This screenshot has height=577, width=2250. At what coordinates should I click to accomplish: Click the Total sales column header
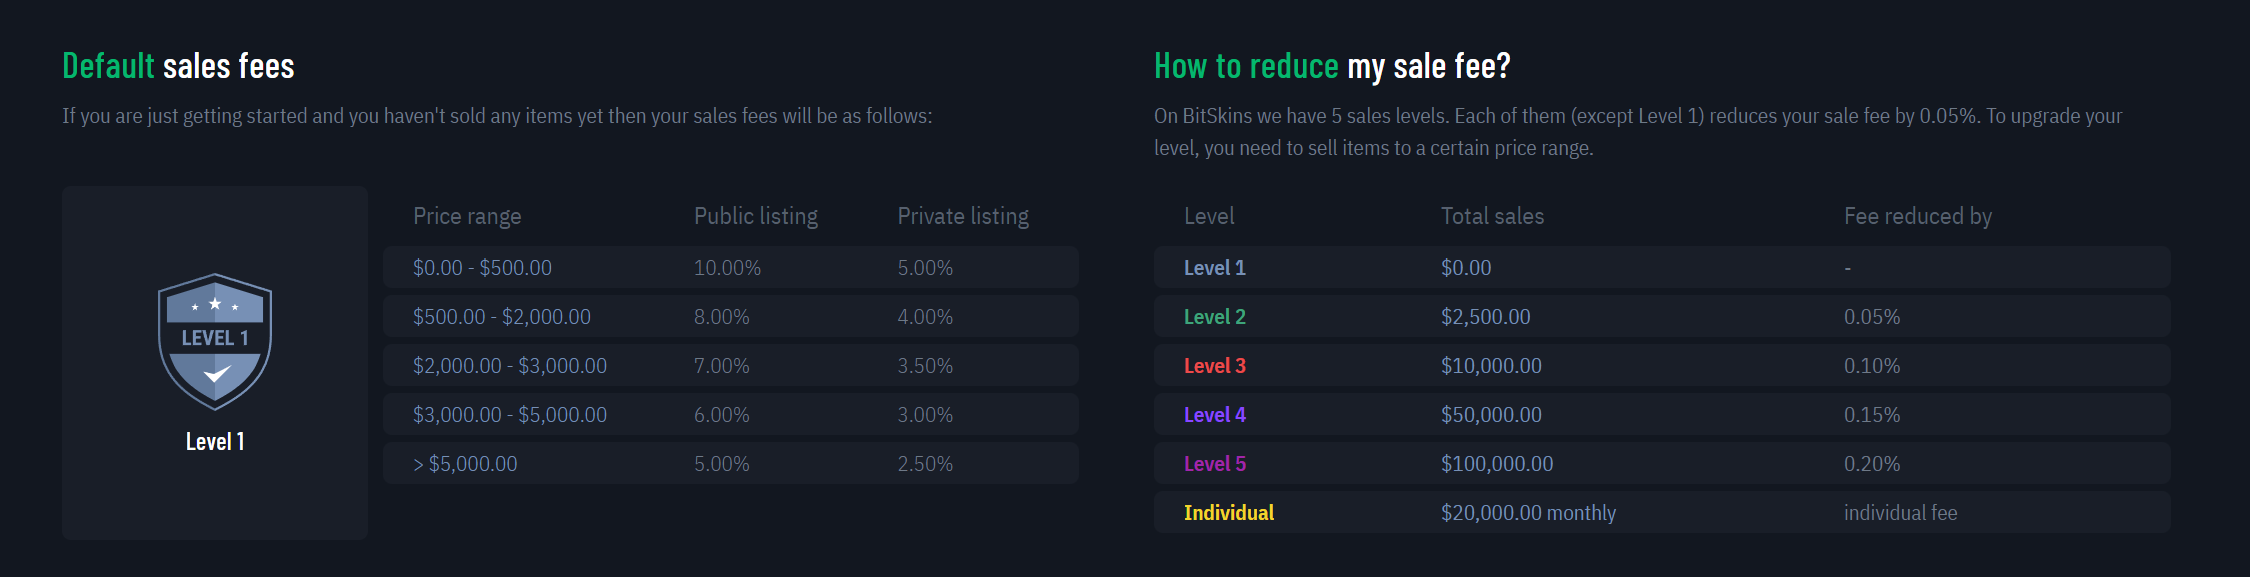click(1492, 216)
